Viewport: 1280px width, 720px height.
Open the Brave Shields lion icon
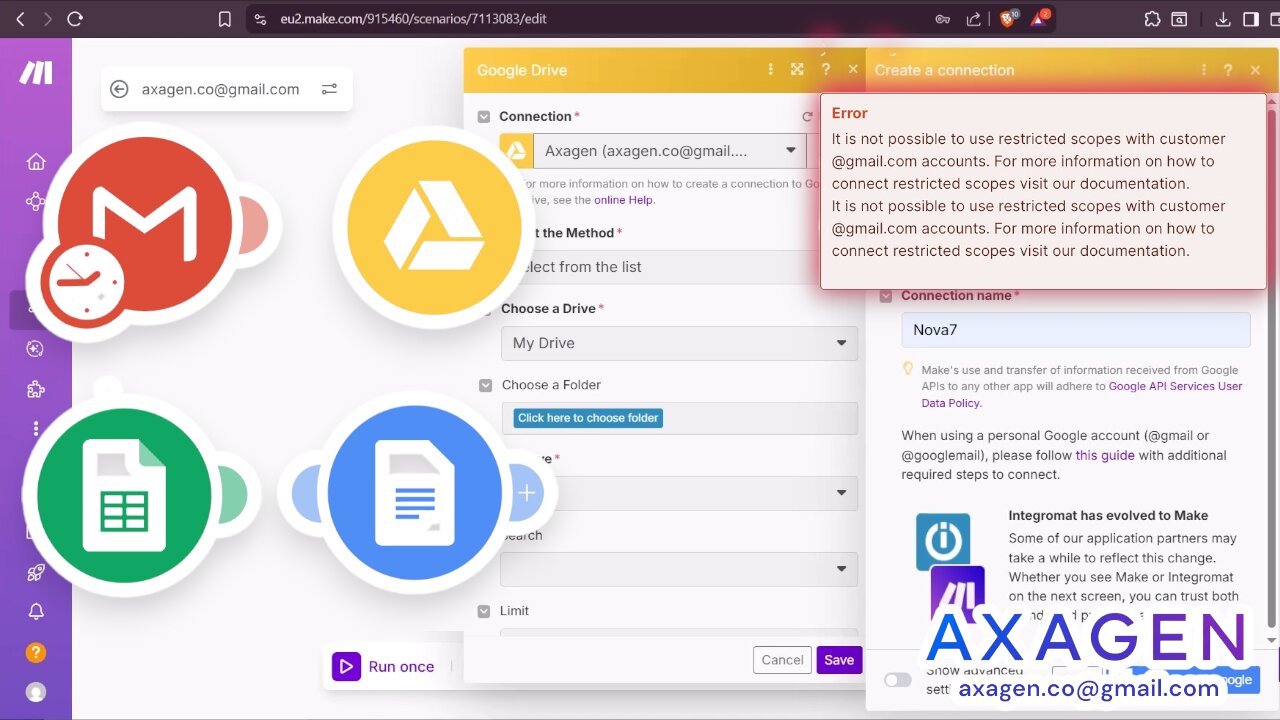[1007, 19]
